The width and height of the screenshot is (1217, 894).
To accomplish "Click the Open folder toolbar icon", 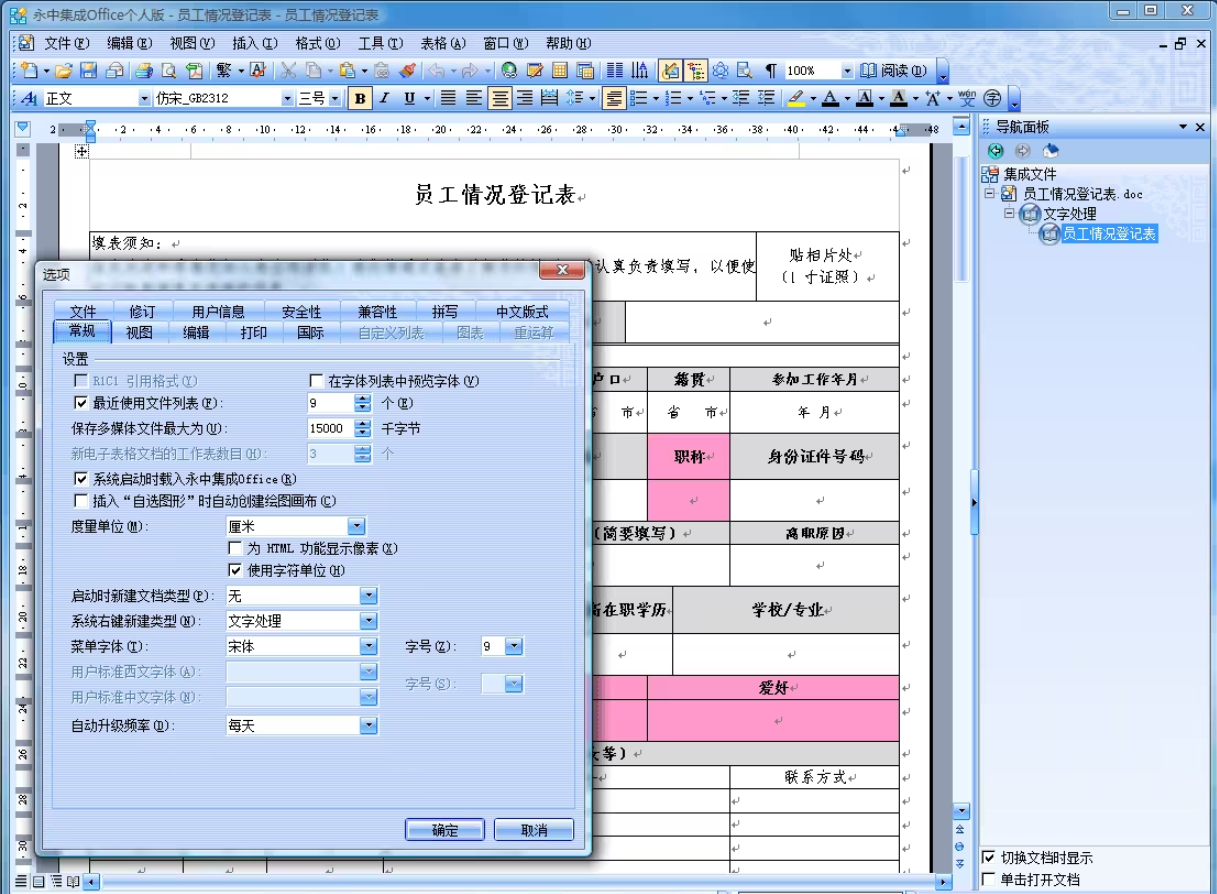I will click(x=63, y=71).
